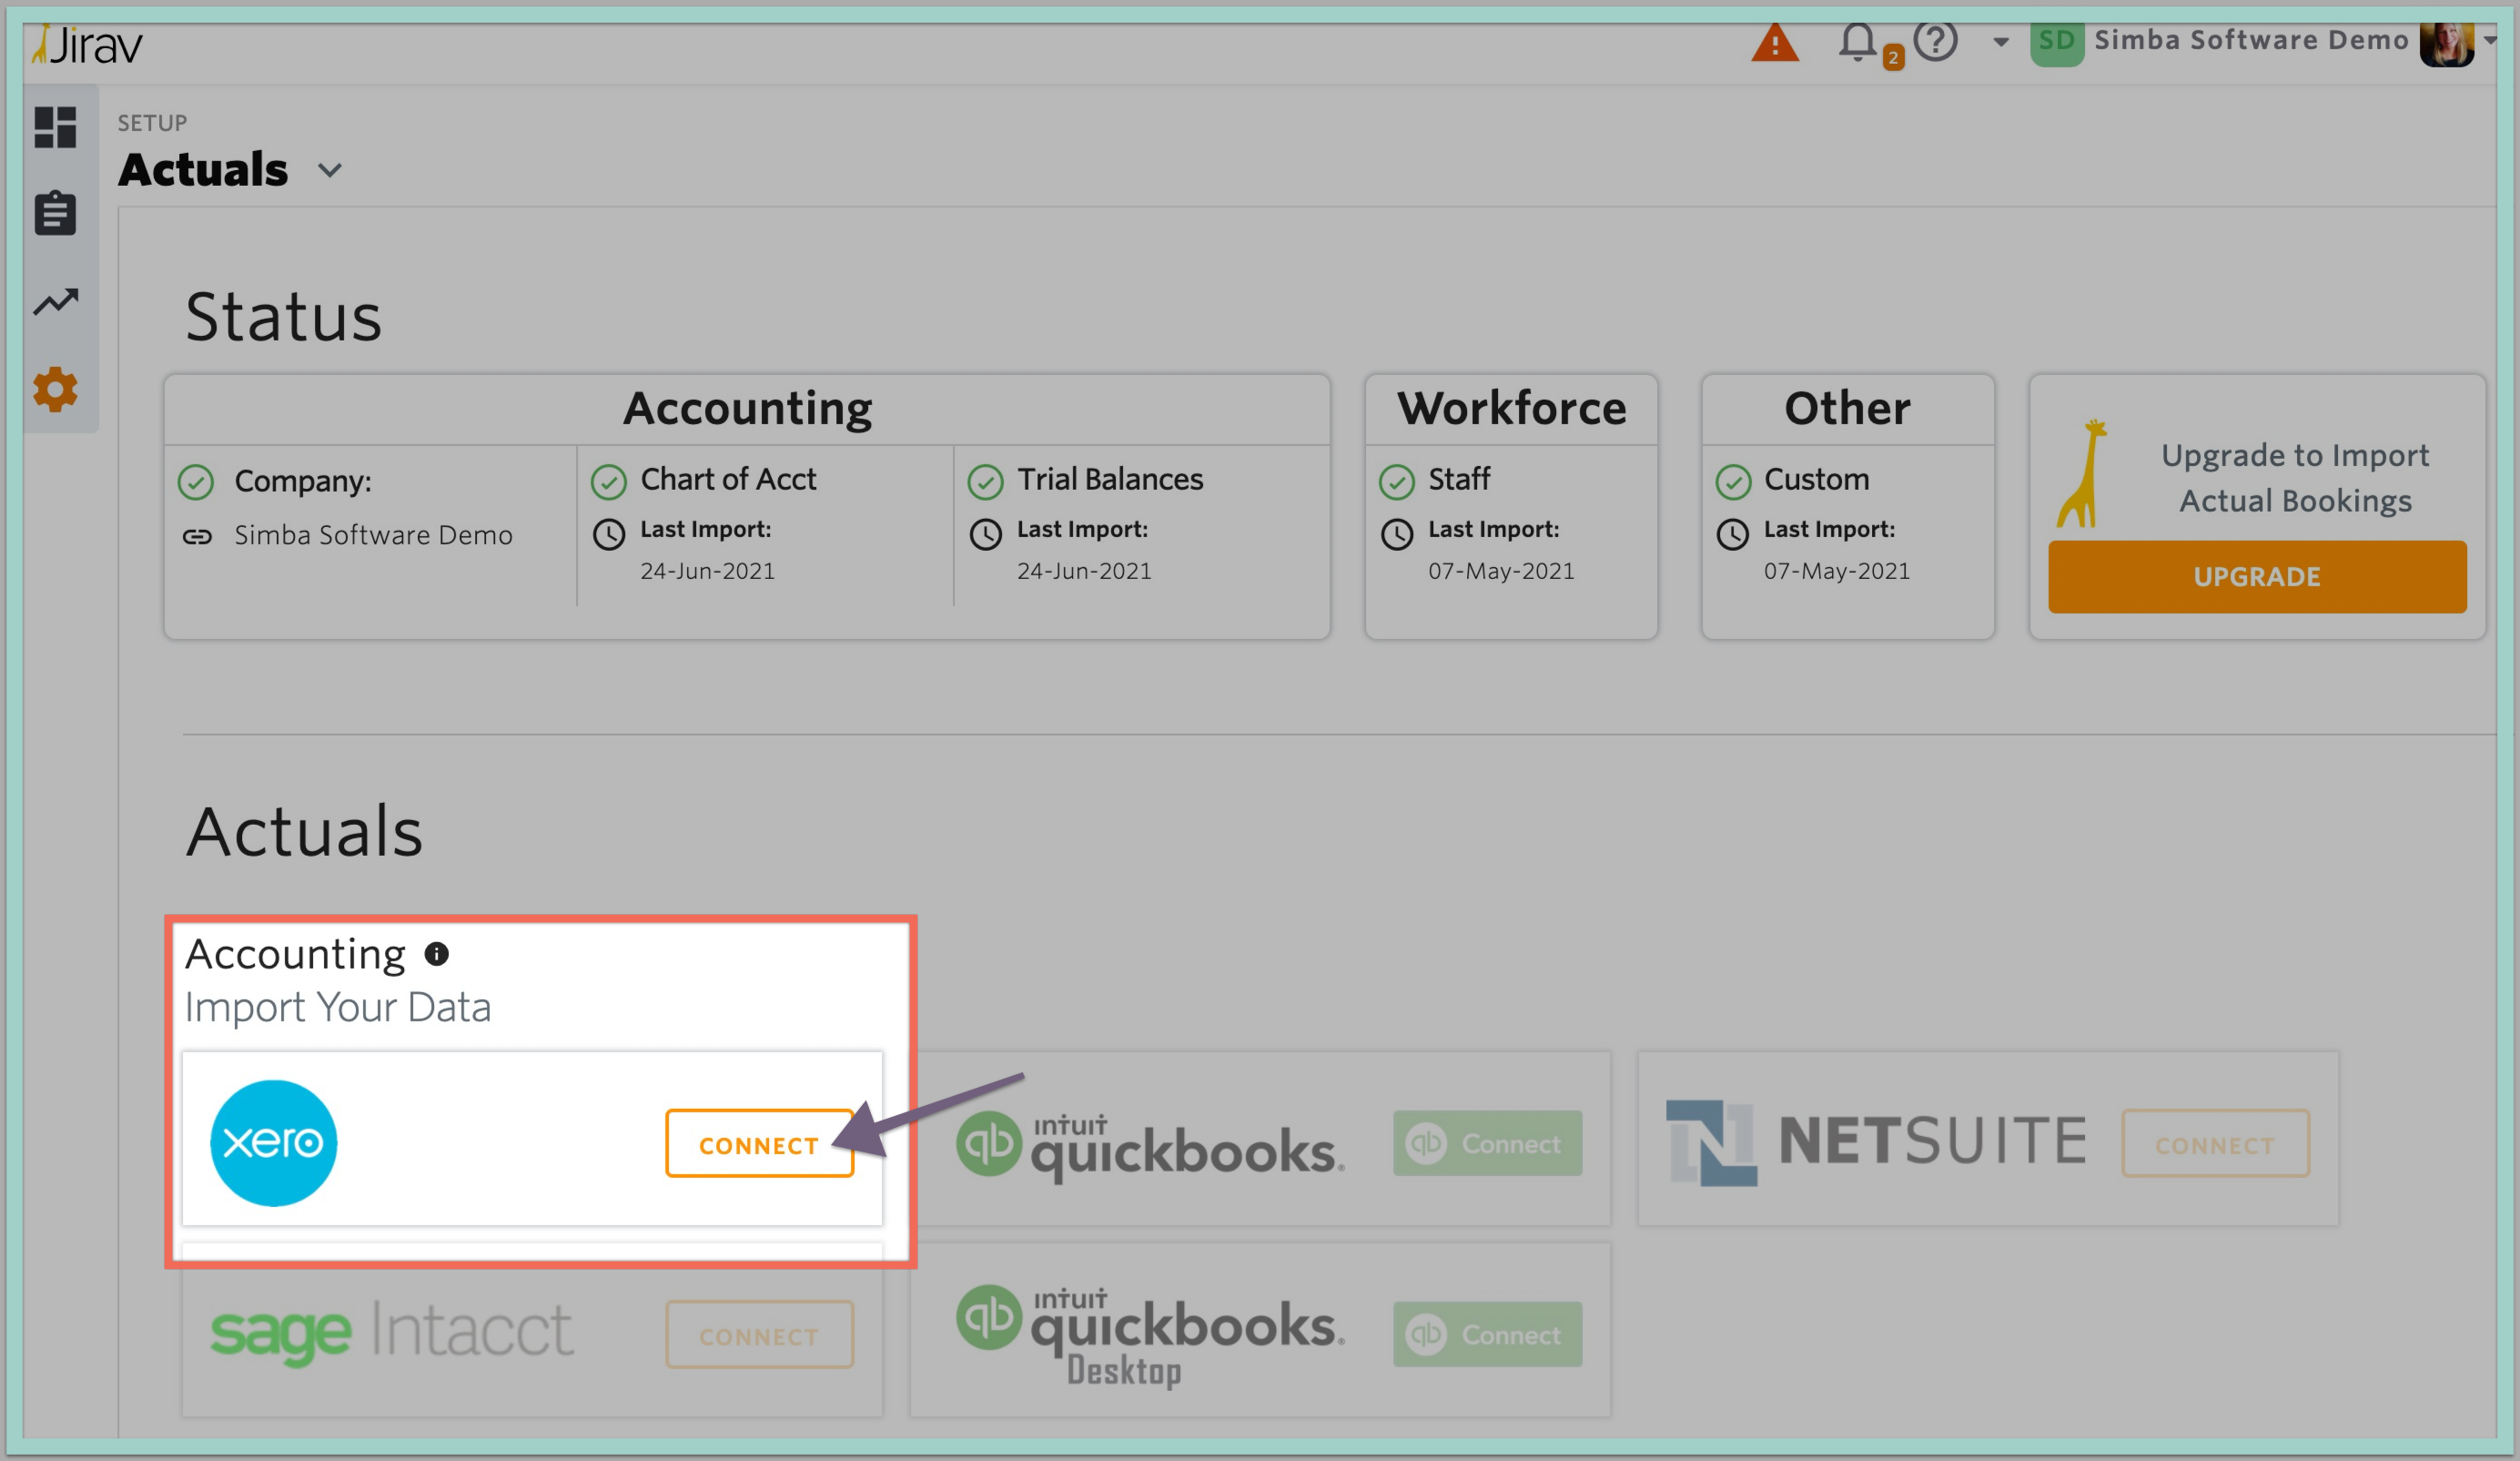Open the clipboard plans icon in sidebar
Screen dimensions: 2520x1461
coord(55,213)
